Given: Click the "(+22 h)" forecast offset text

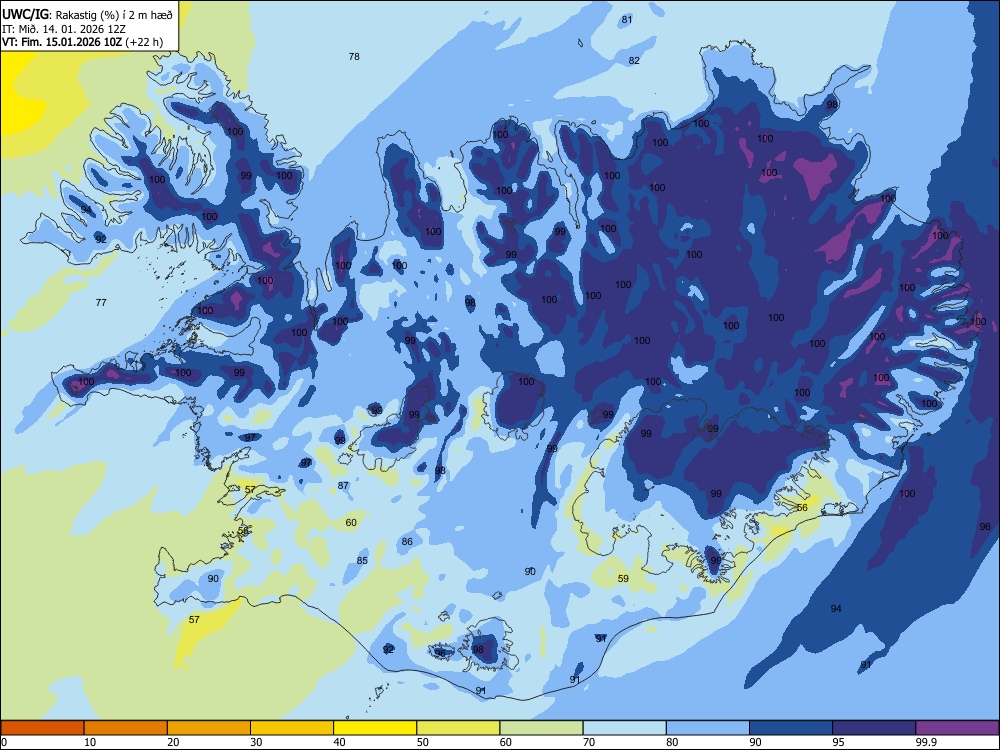Looking at the screenshot, I should (x=144, y=42).
